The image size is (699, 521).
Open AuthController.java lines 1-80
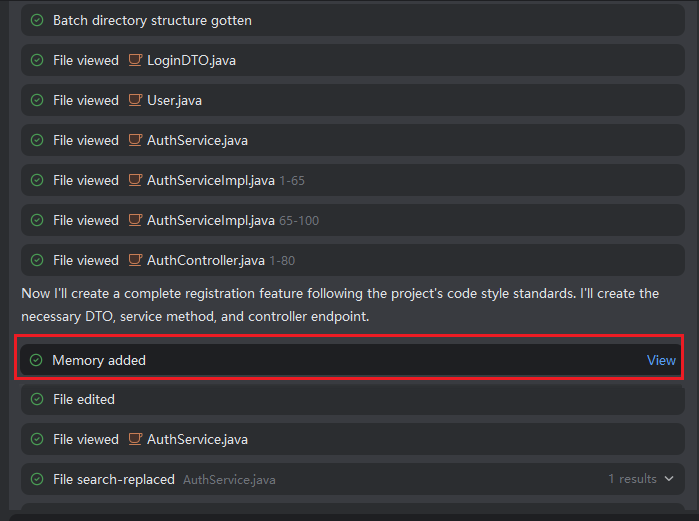[x=206, y=260]
